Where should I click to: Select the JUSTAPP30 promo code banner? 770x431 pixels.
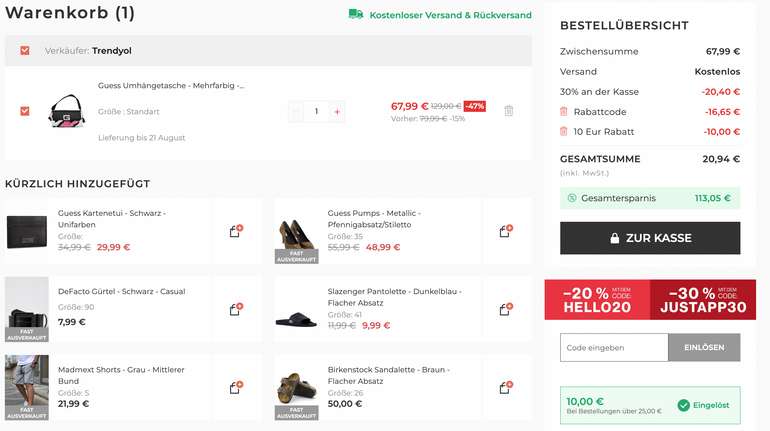pyautogui.click(x=702, y=299)
